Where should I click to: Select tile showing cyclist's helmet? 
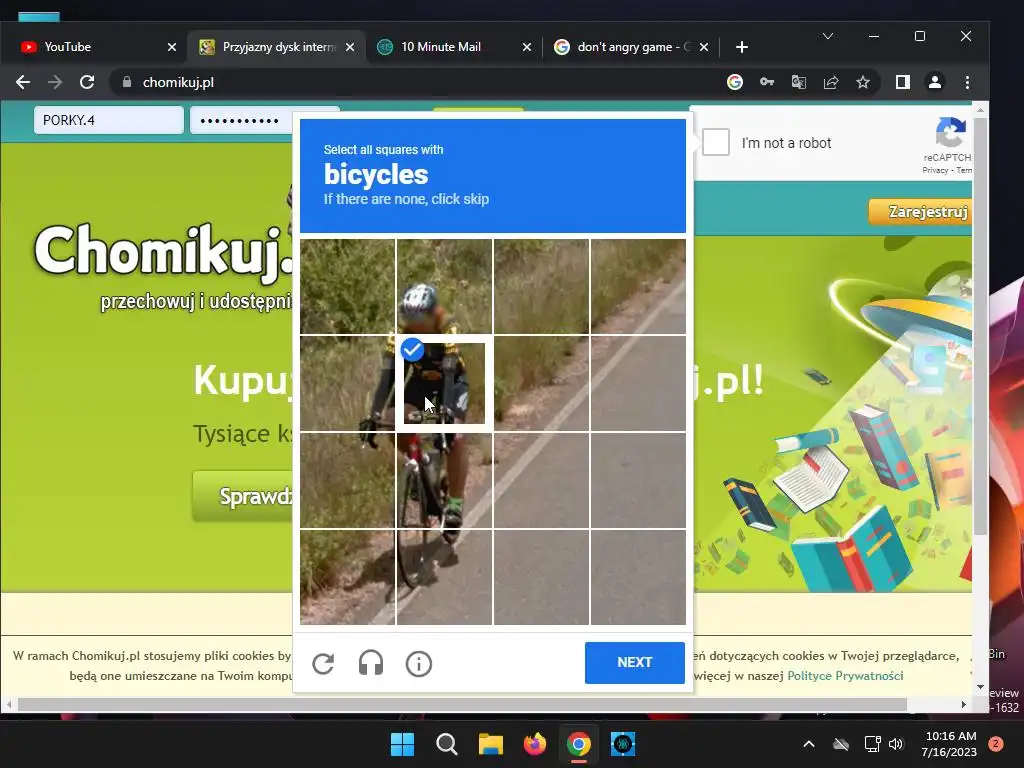[x=444, y=287]
